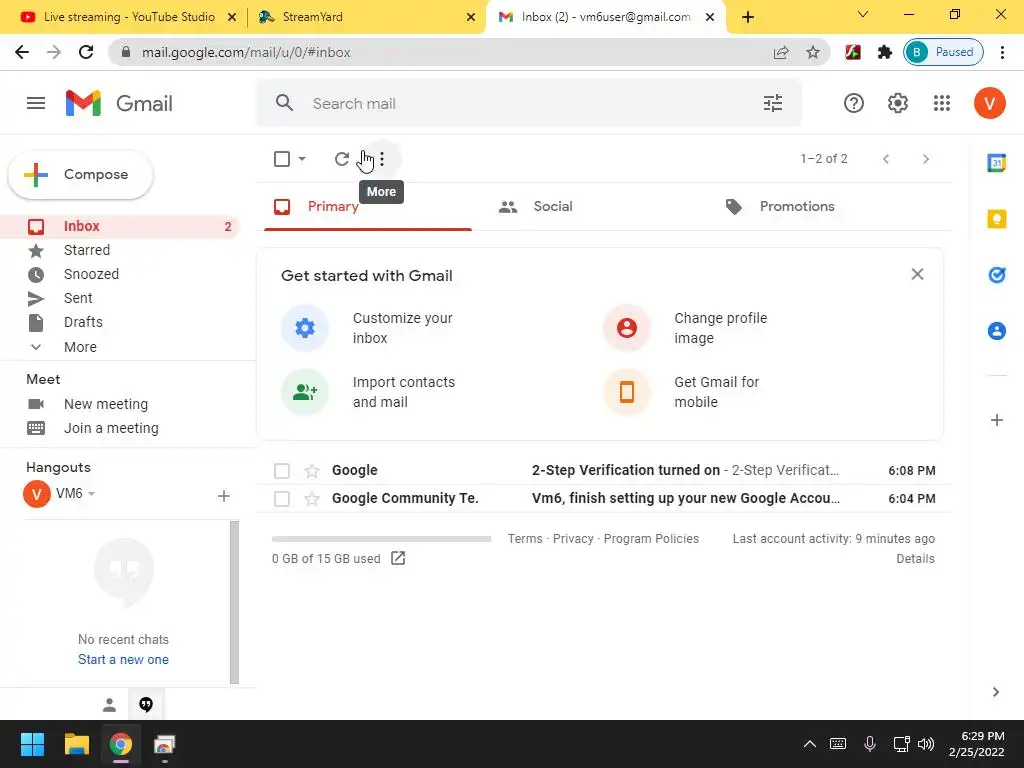This screenshot has height=768, width=1024.
Task: Refresh the inbox list
Action: pos(342,159)
